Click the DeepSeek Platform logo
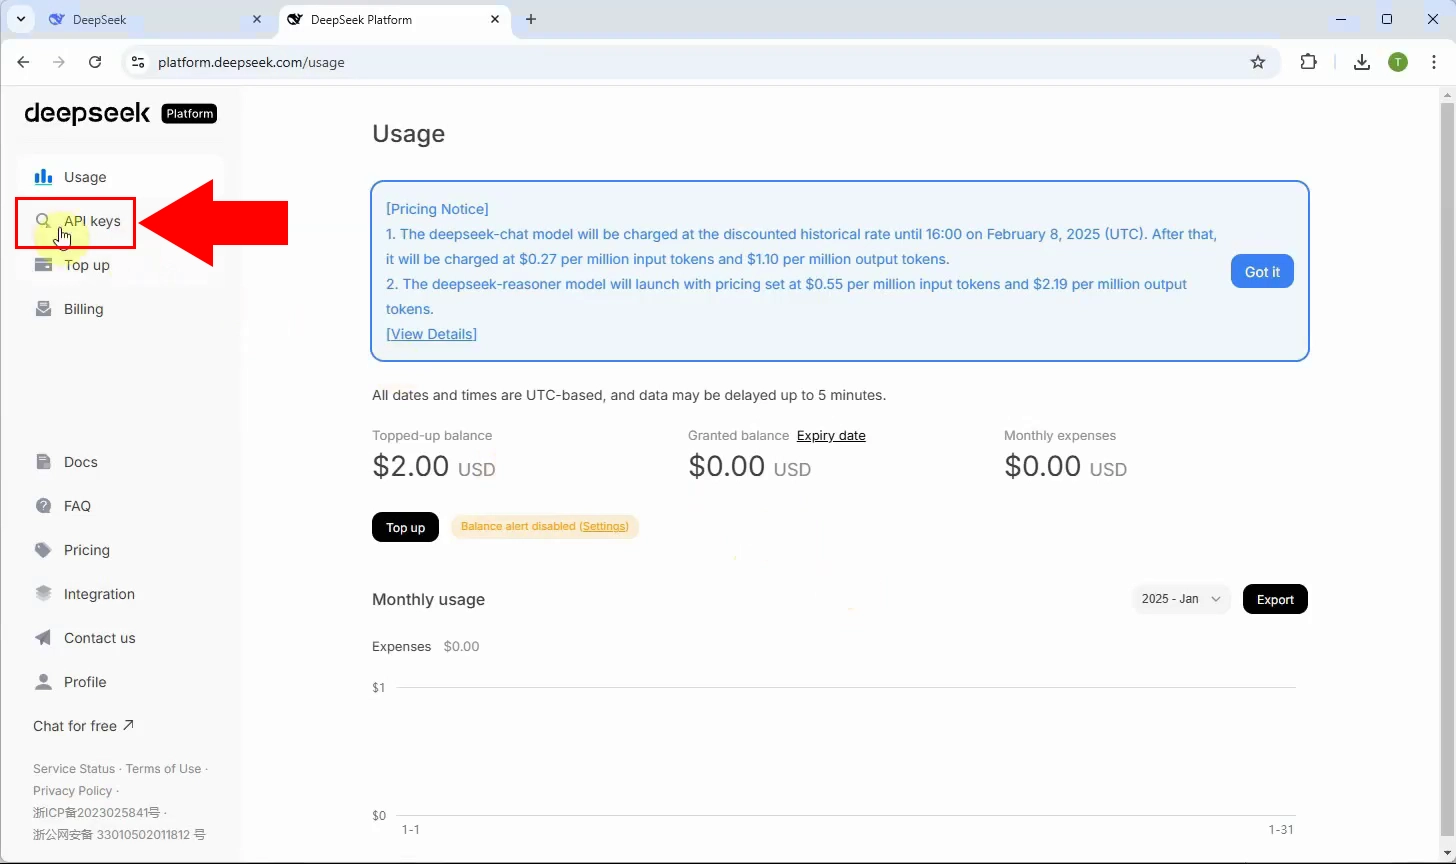Screen dimensions: 1456x864 click(120, 113)
